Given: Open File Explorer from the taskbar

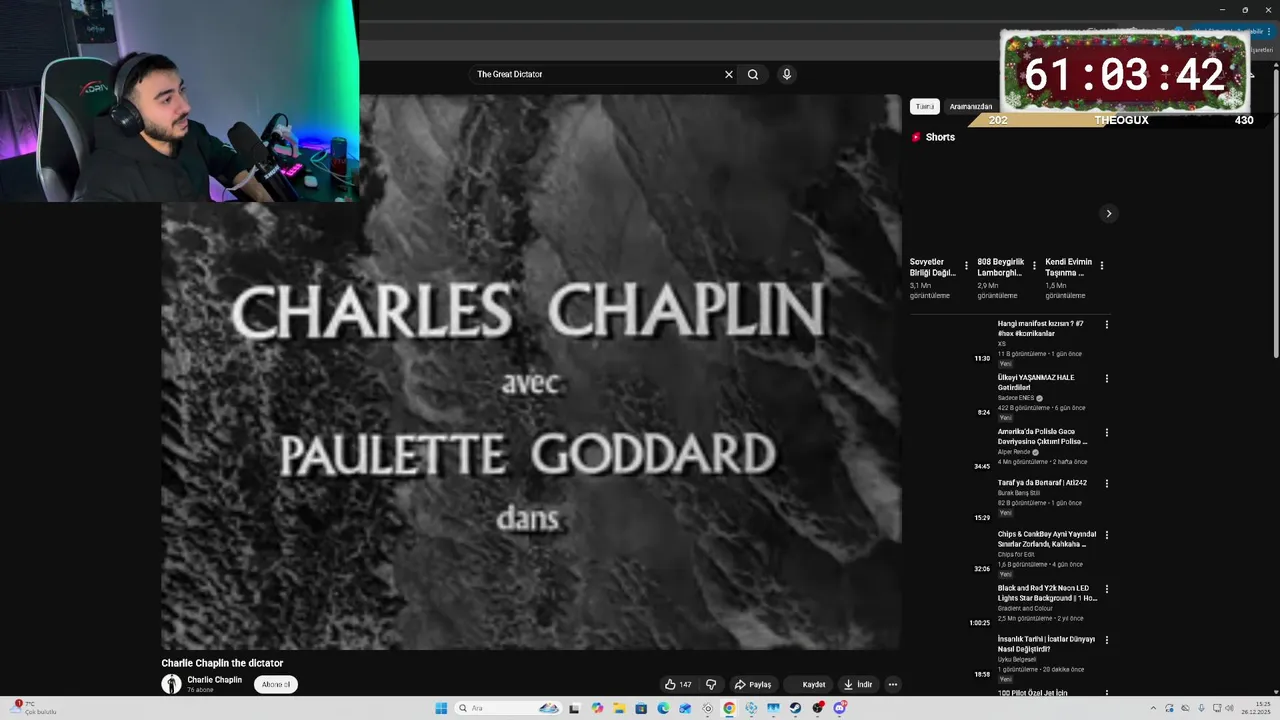Looking at the screenshot, I should [x=619, y=708].
